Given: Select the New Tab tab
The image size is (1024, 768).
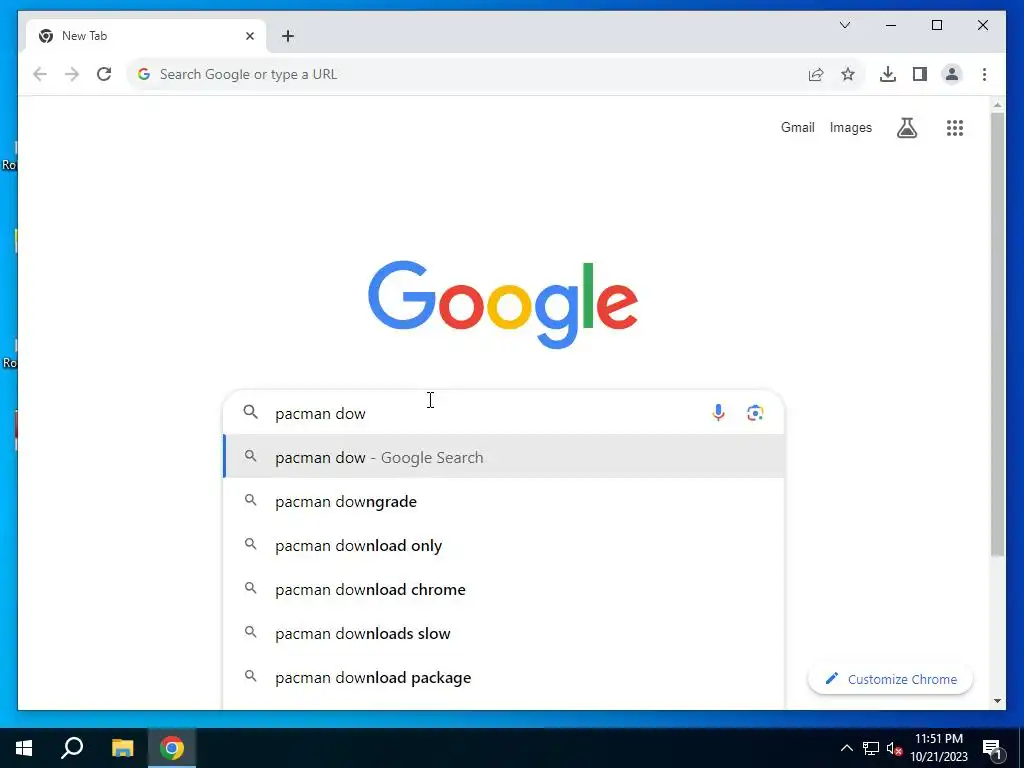Looking at the screenshot, I should [146, 36].
